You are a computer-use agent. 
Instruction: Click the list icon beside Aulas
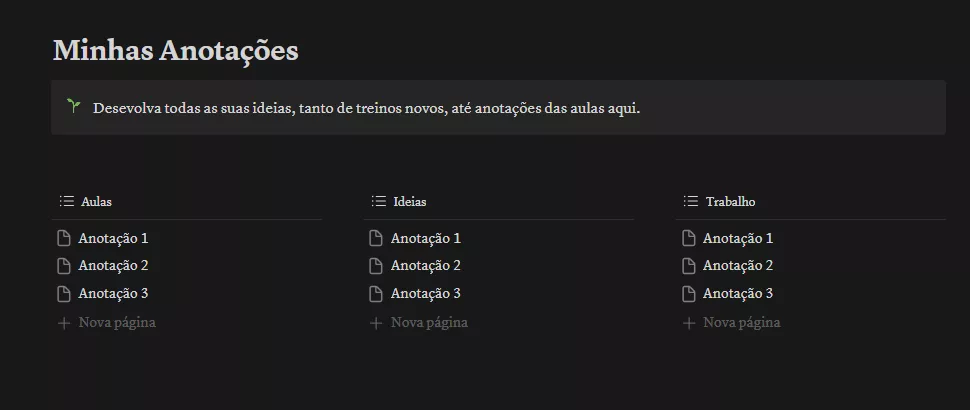(x=67, y=201)
